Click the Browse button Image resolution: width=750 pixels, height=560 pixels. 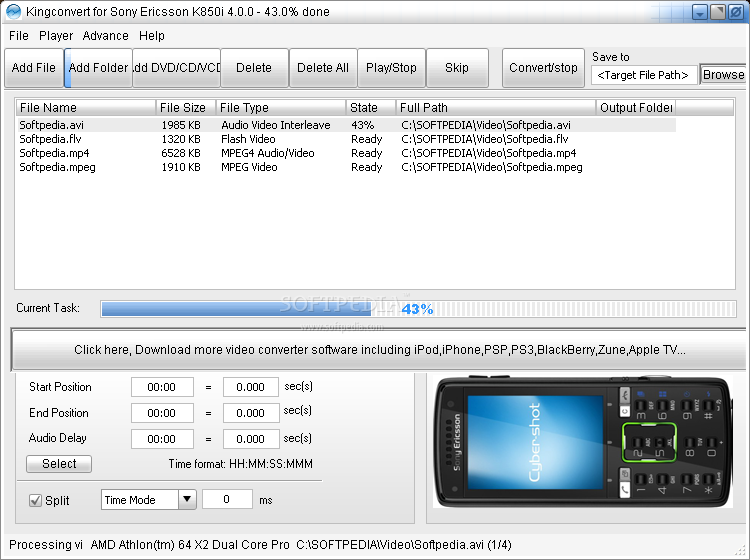(x=723, y=75)
